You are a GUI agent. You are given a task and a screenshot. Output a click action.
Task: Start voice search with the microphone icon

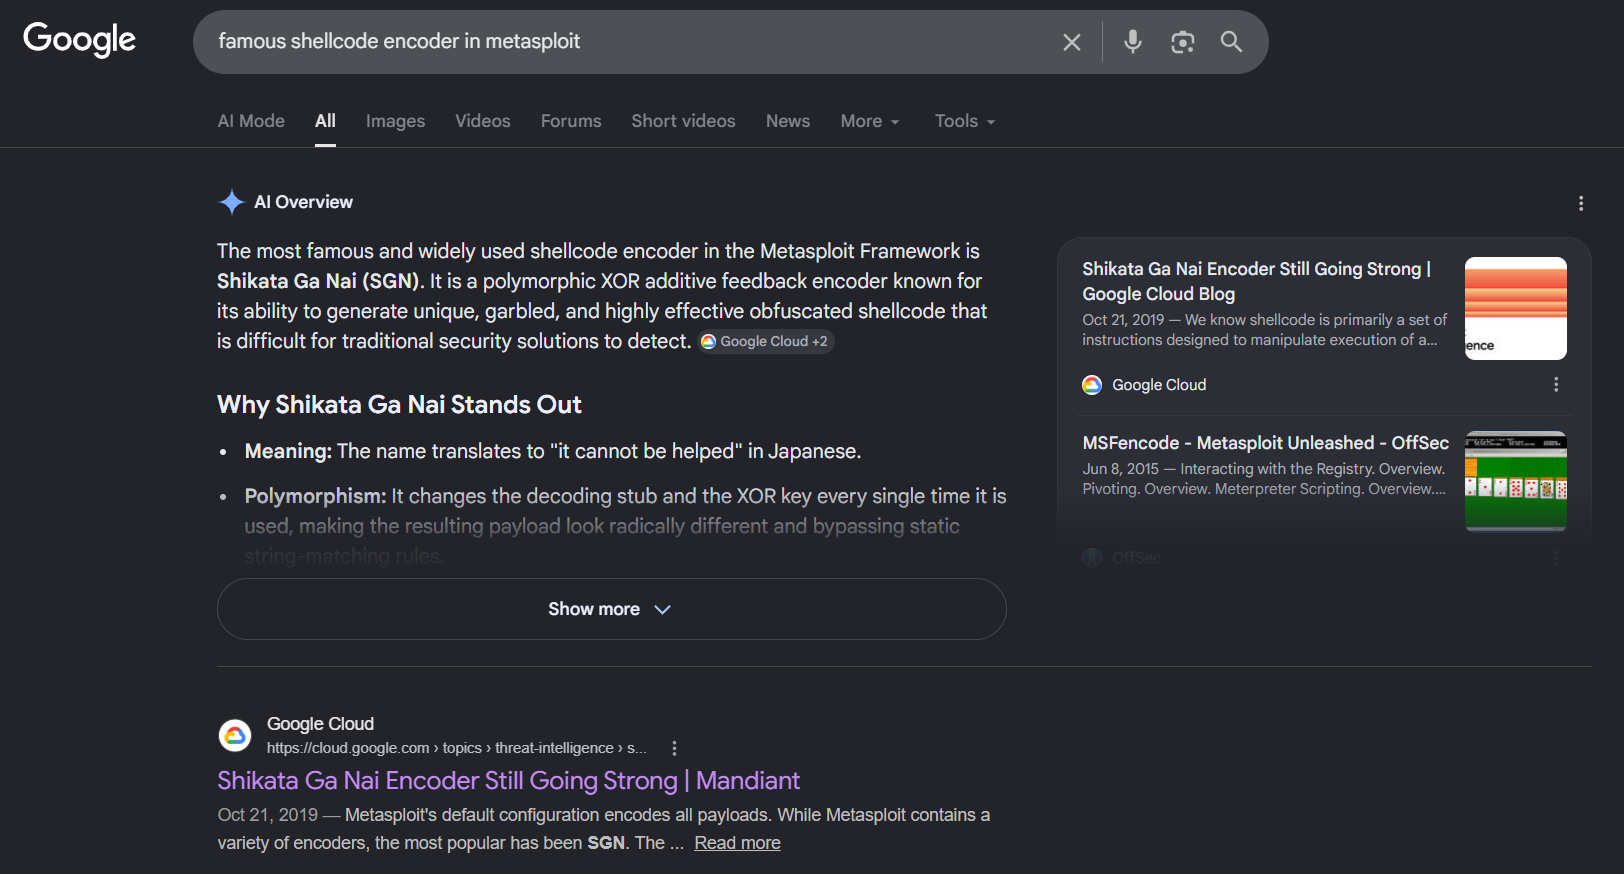1133,41
